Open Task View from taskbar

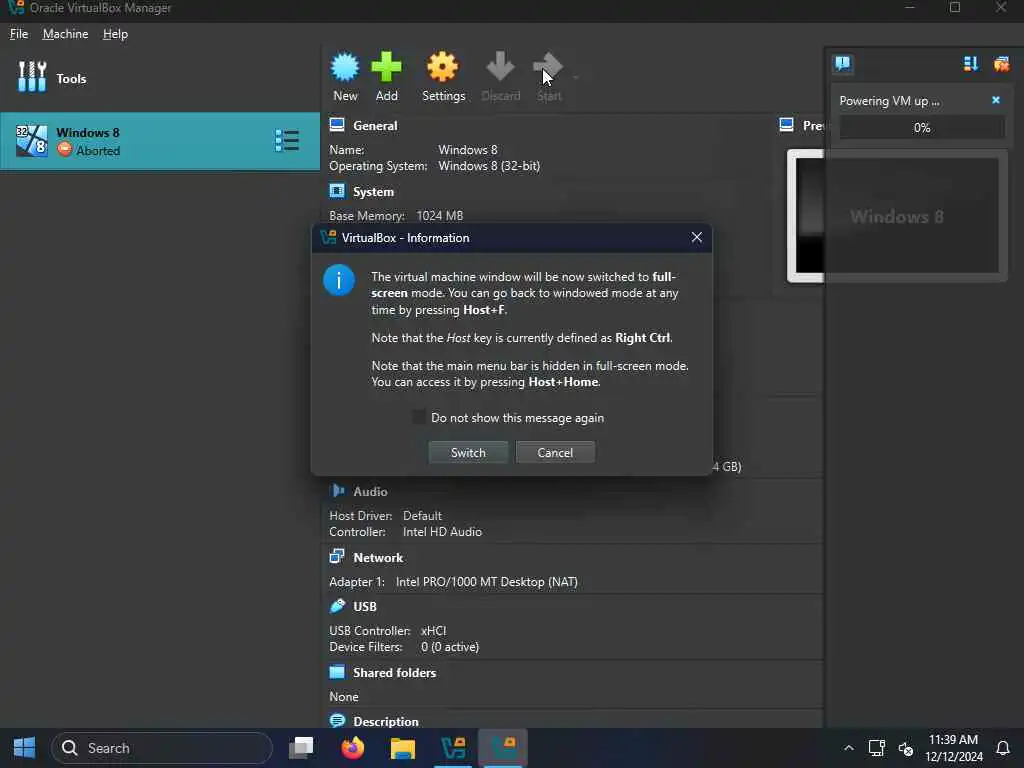(x=301, y=748)
